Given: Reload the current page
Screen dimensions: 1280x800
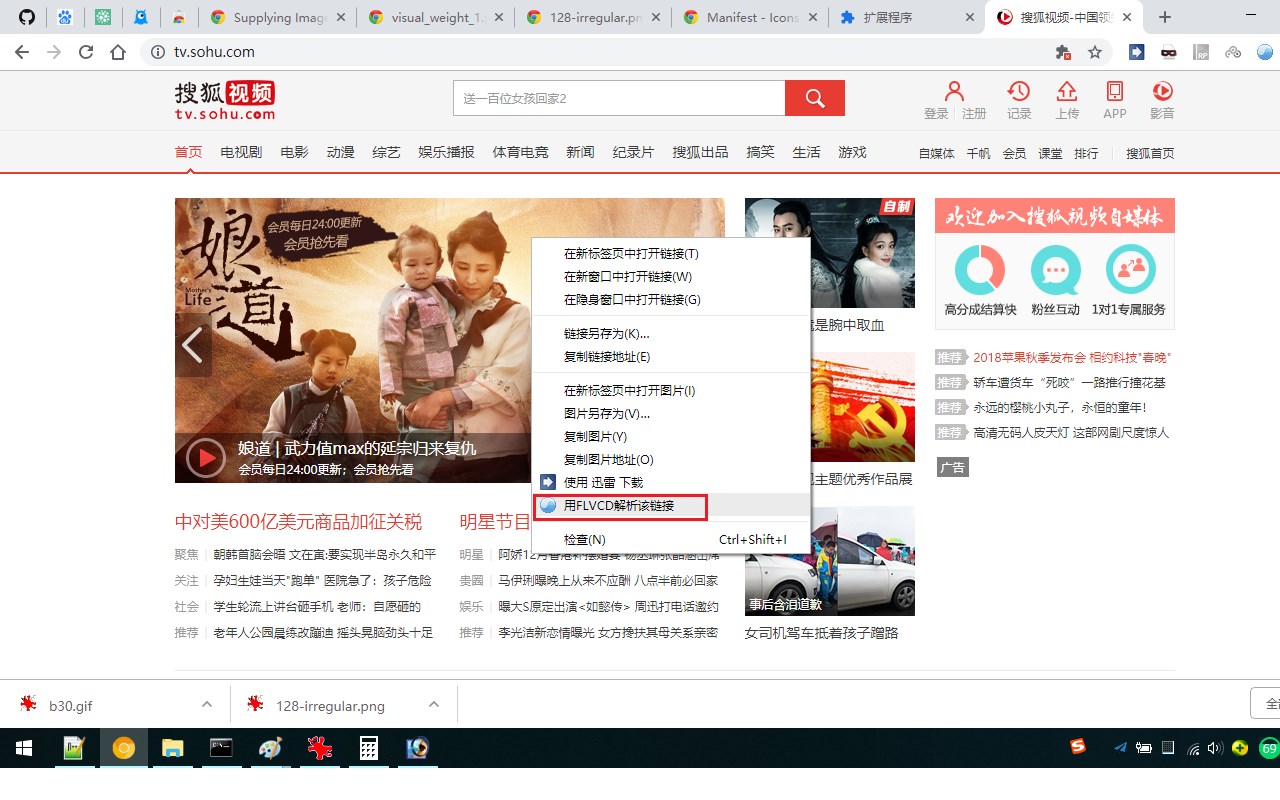Looking at the screenshot, I should pos(86,52).
